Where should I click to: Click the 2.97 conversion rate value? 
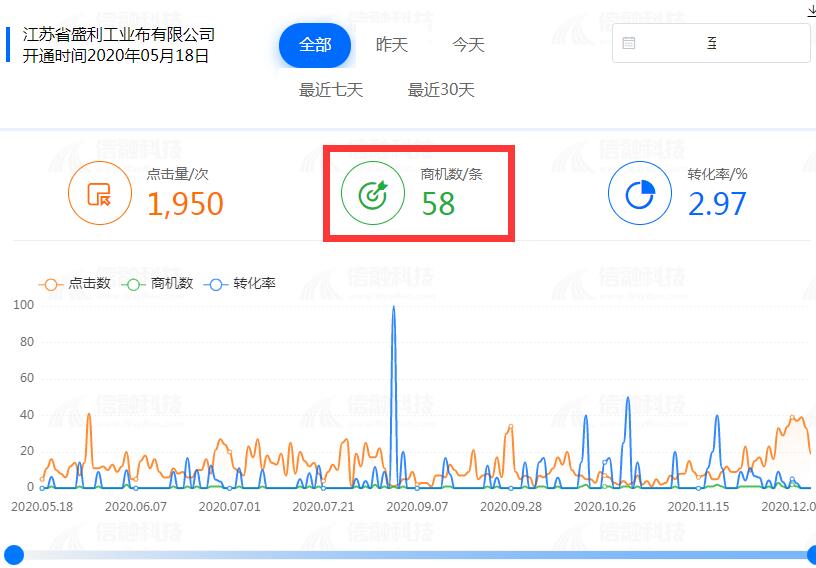pos(717,204)
